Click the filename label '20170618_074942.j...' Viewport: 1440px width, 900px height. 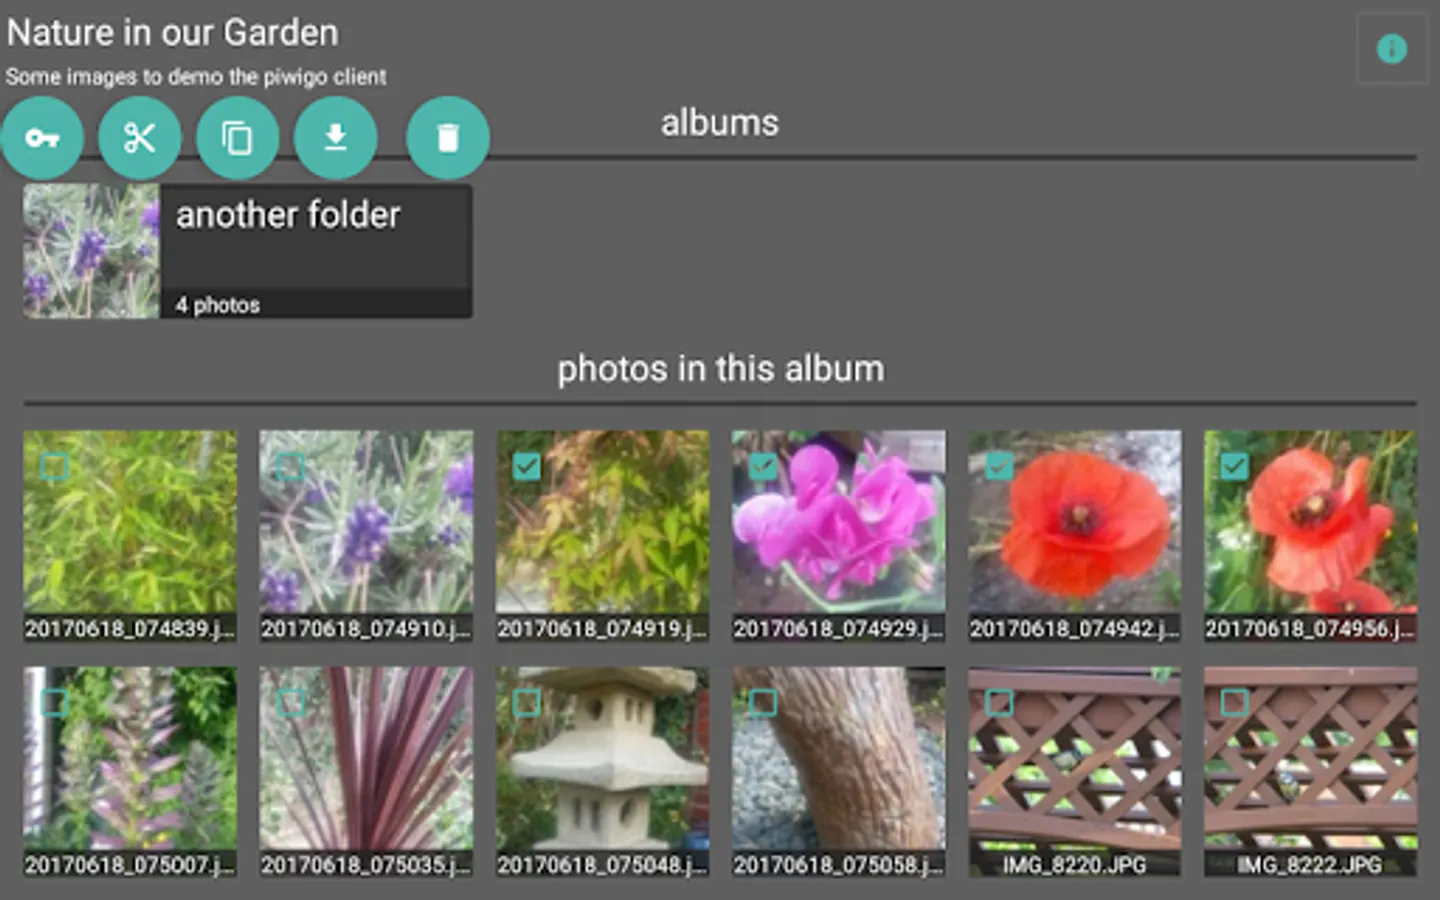coord(1074,629)
